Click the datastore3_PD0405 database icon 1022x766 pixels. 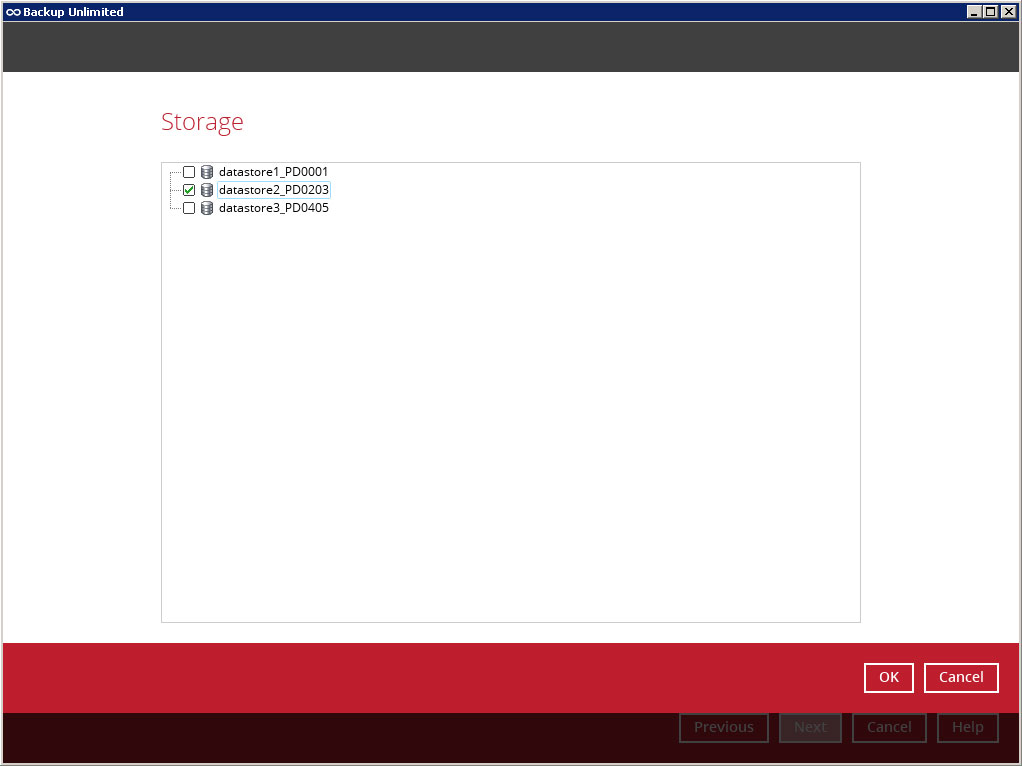[207, 208]
